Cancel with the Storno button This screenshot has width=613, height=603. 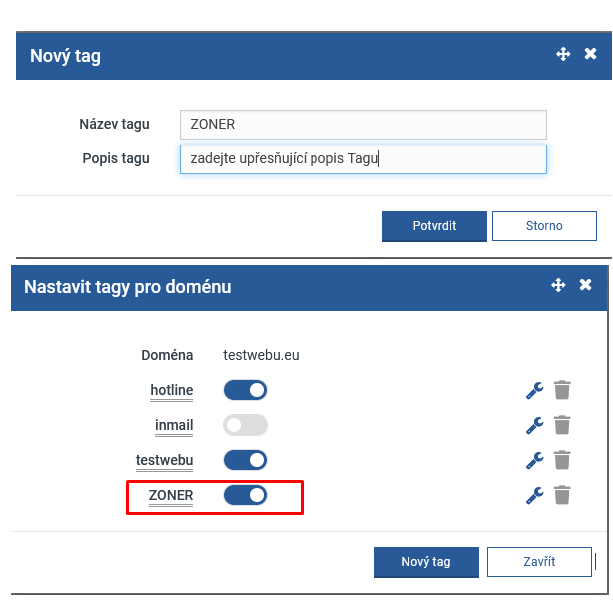[x=544, y=226]
